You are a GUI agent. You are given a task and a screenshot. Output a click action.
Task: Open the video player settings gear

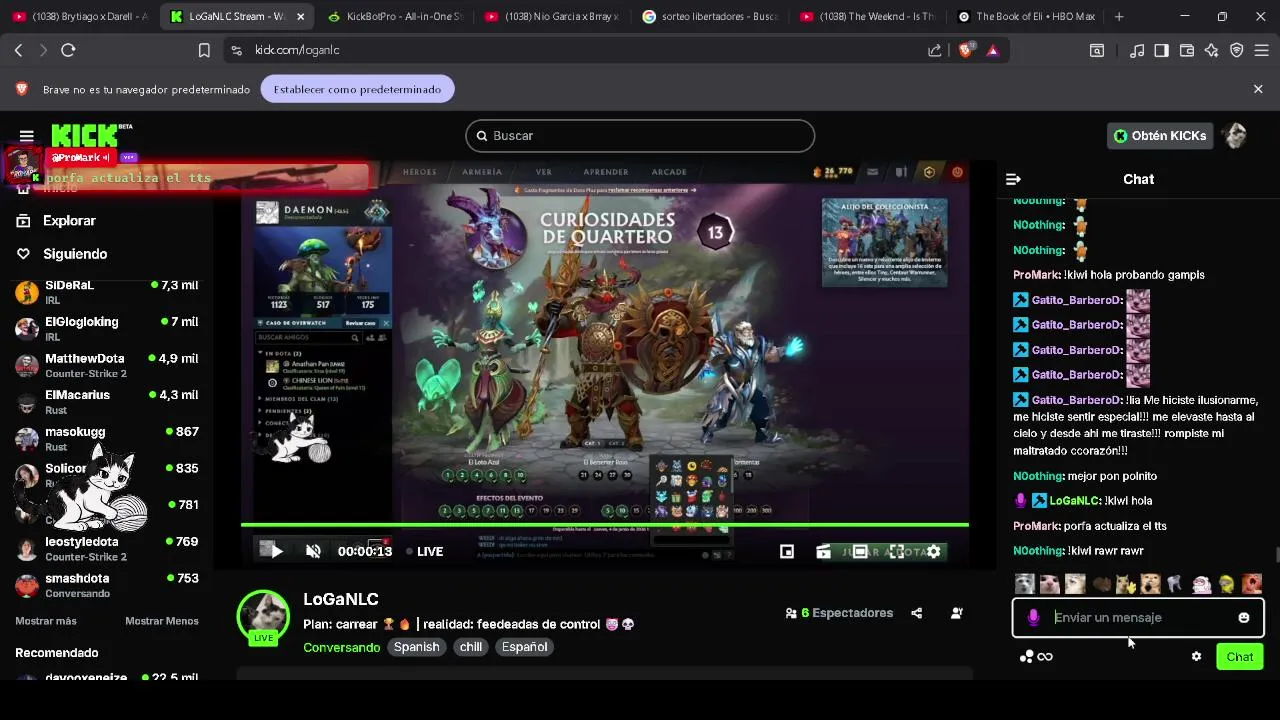click(933, 552)
